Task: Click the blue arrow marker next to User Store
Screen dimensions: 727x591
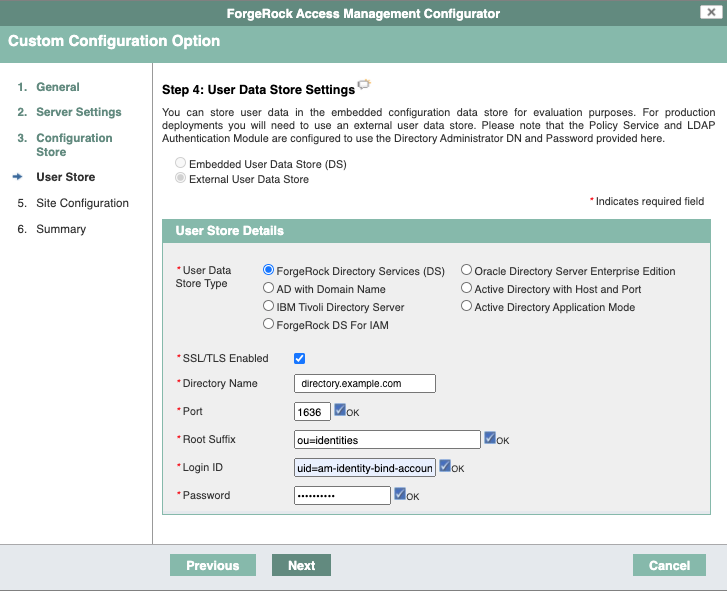Action: 18,177
